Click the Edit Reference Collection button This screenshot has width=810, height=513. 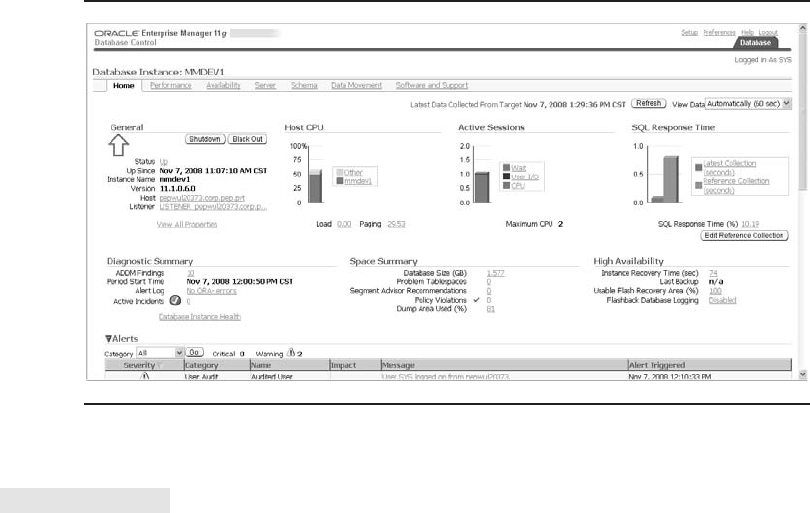click(744, 236)
